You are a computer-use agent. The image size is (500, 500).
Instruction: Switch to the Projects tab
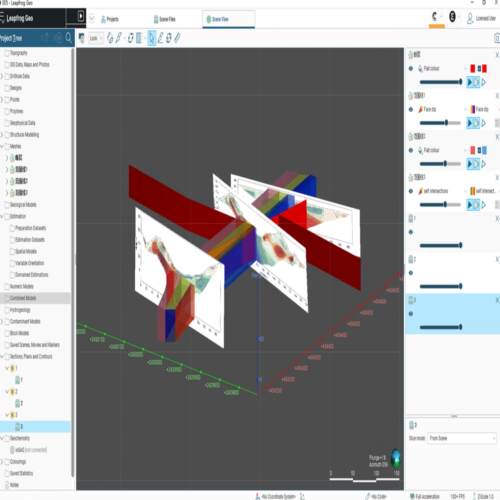pos(110,19)
